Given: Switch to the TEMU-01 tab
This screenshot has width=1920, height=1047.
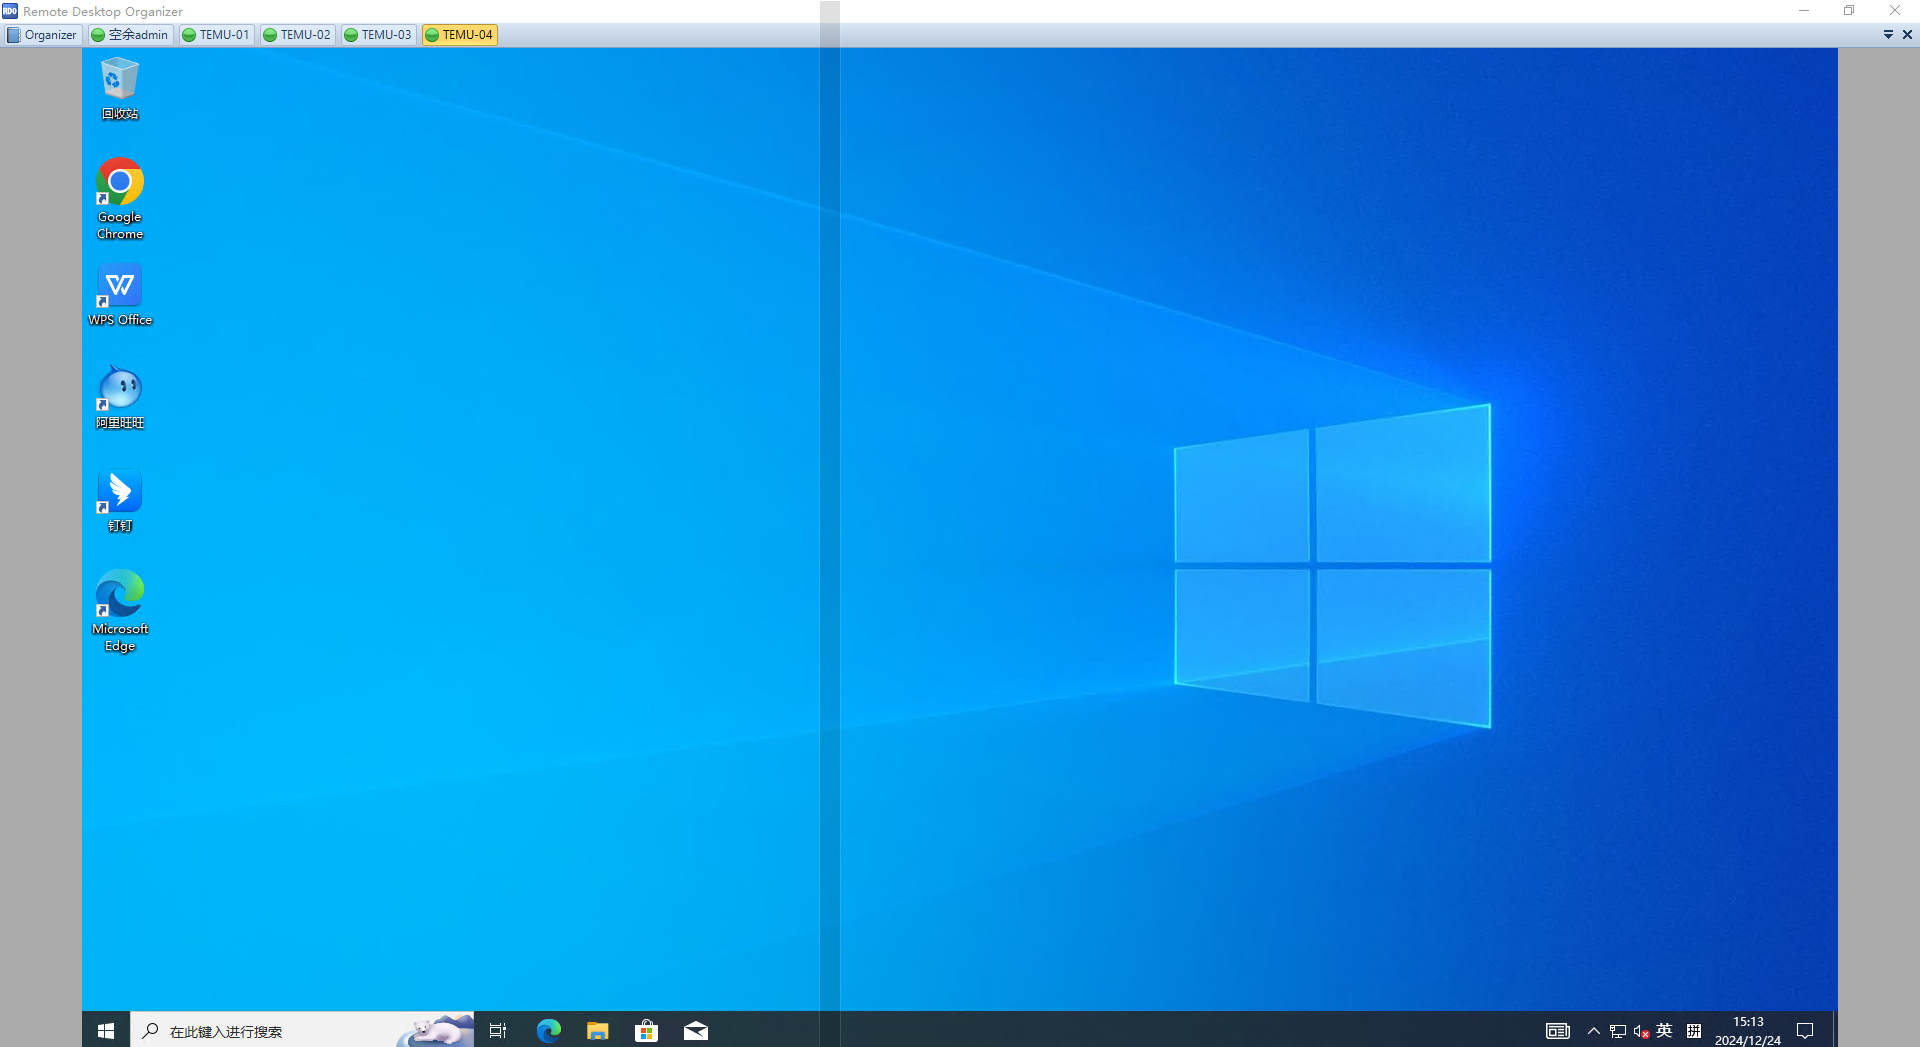Looking at the screenshot, I should [216, 35].
